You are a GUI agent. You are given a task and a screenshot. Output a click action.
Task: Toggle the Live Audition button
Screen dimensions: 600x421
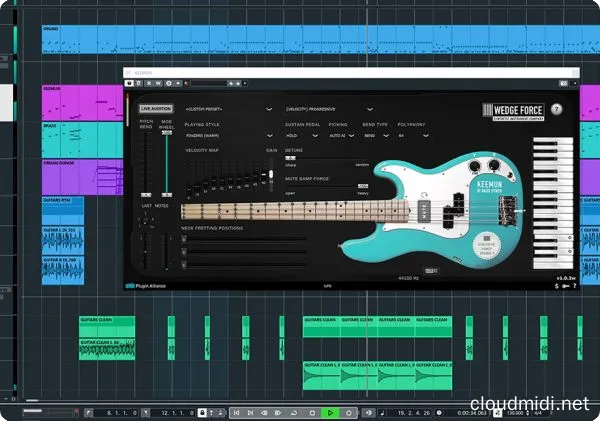(x=155, y=108)
